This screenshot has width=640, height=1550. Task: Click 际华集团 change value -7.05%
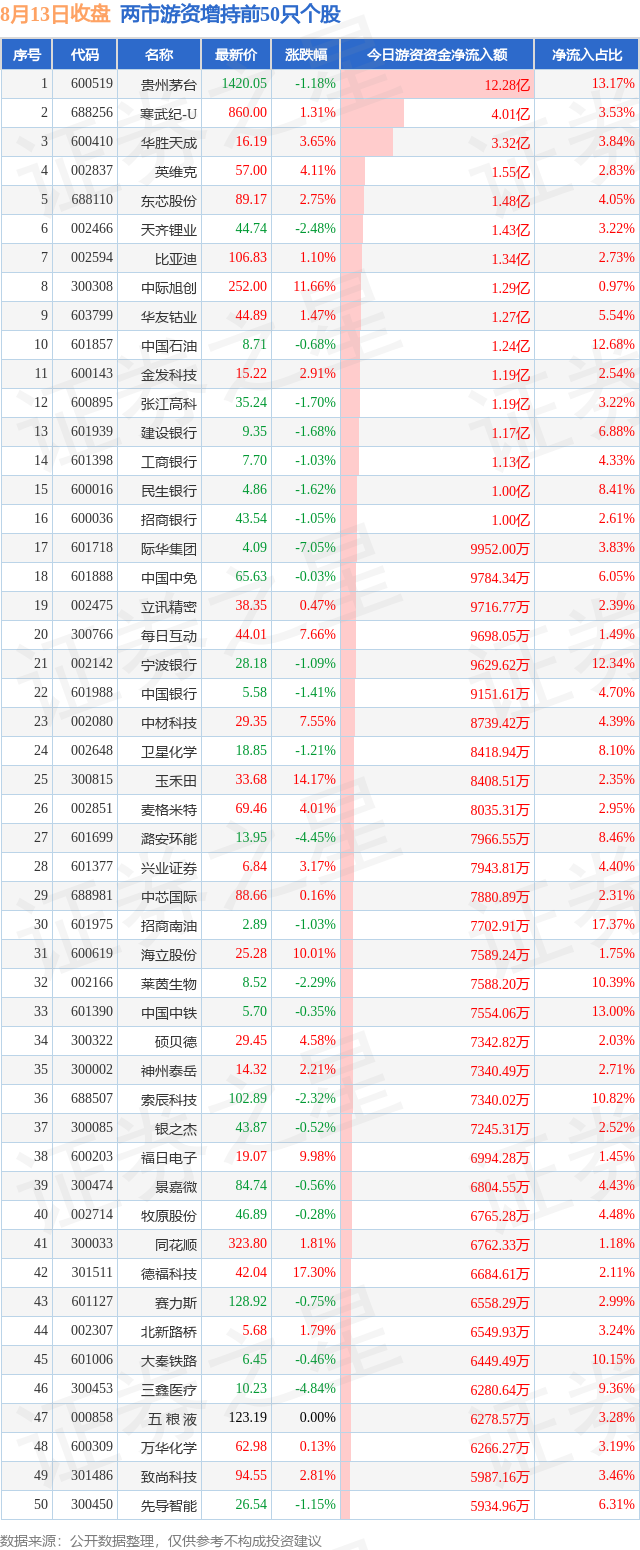317,548
